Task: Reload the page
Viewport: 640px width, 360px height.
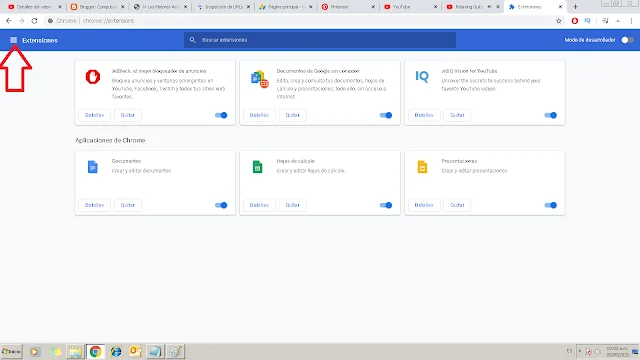Action: pyautogui.click(x=34, y=21)
